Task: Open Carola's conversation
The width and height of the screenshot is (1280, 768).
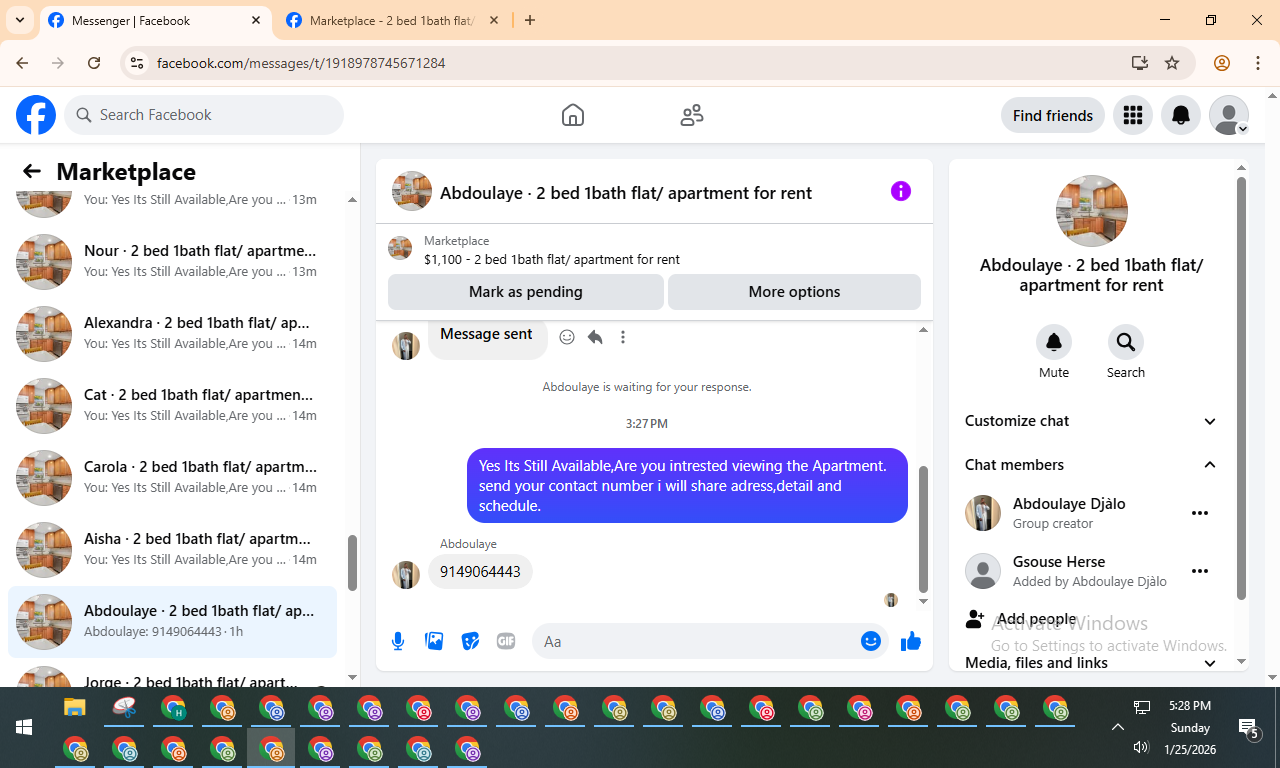Action: (172, 477)
